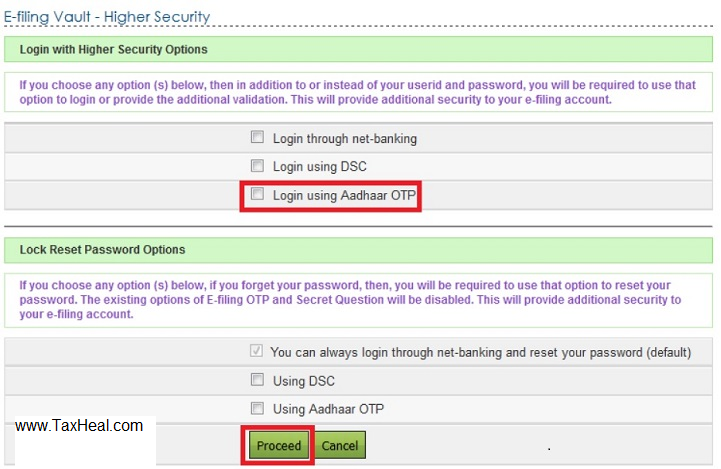Select the 'Login with Higher Security Options' header
The image size is (721, 469).
[114, 49]
